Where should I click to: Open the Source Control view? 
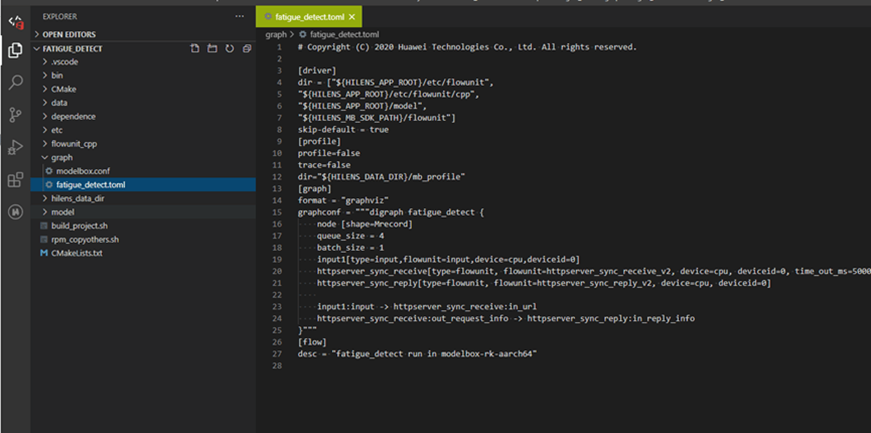pos(16,115)
